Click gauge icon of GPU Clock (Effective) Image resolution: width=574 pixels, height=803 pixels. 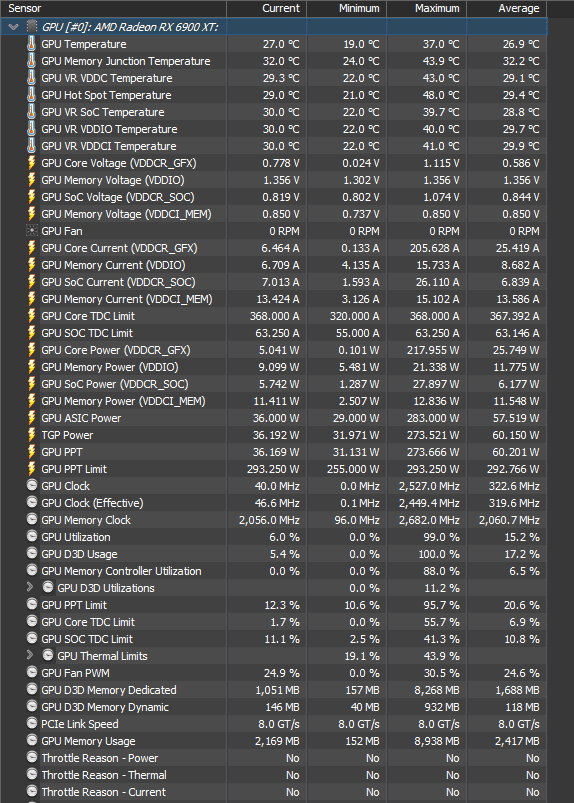32,502
